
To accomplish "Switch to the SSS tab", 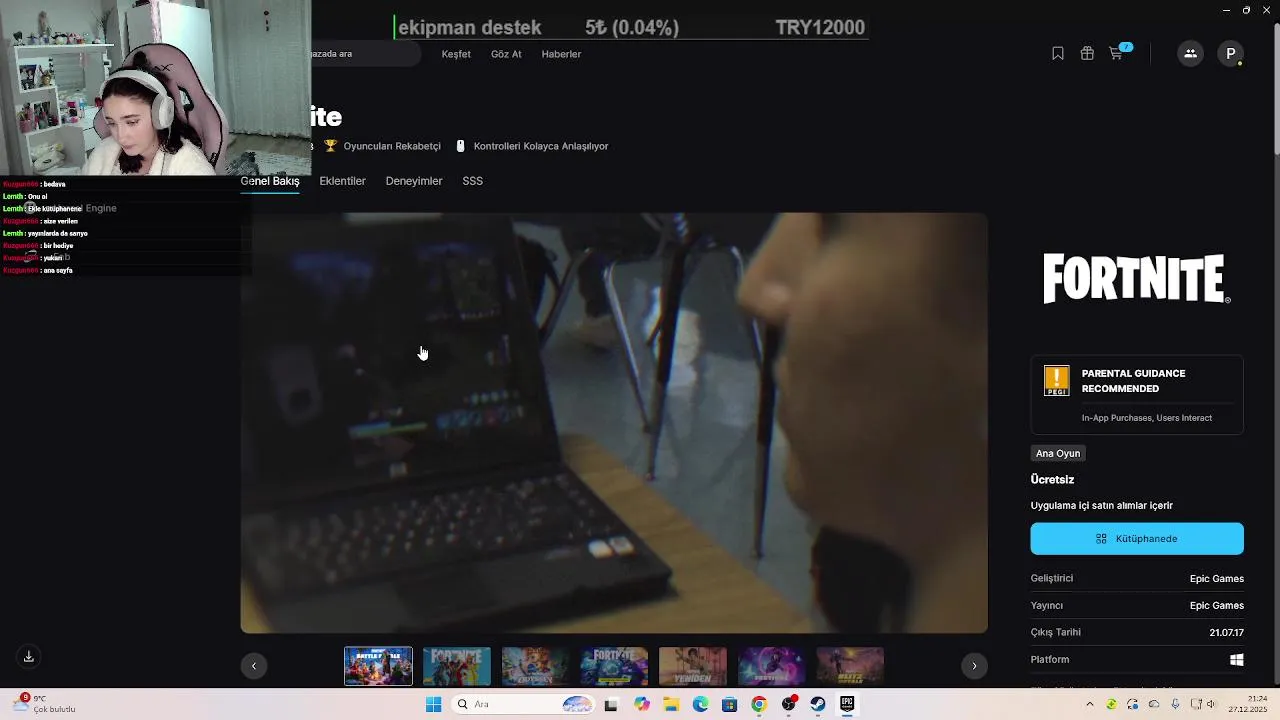I will [473, 181].
